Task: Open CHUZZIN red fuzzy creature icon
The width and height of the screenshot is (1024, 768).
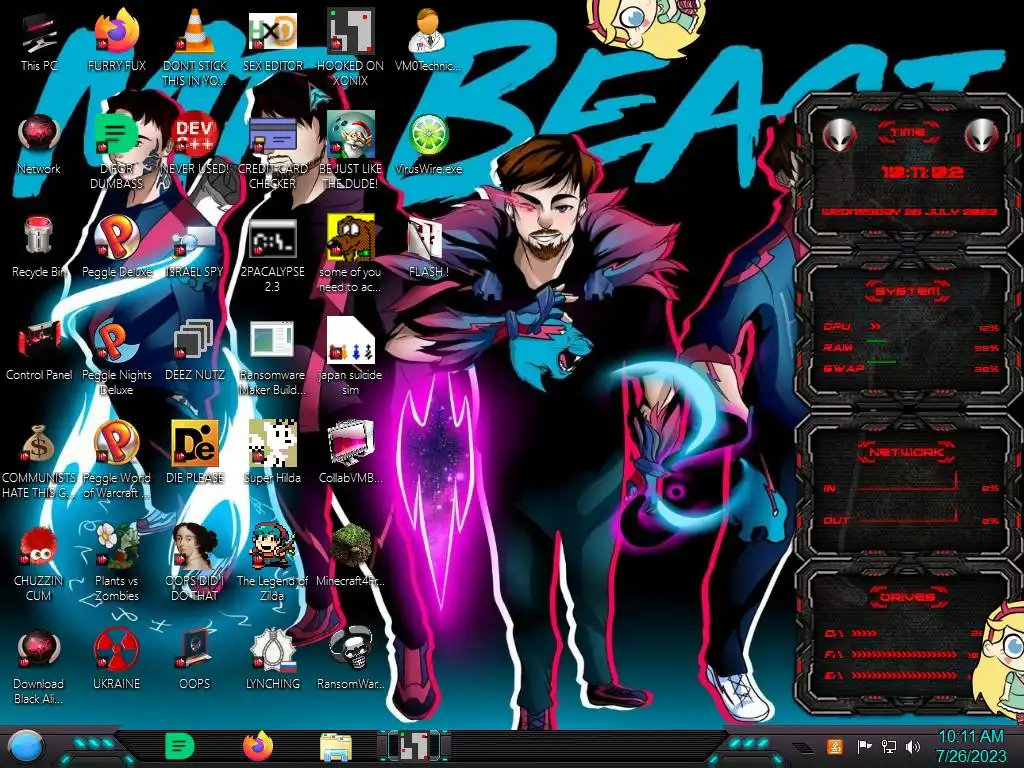Action: point(39,563)
